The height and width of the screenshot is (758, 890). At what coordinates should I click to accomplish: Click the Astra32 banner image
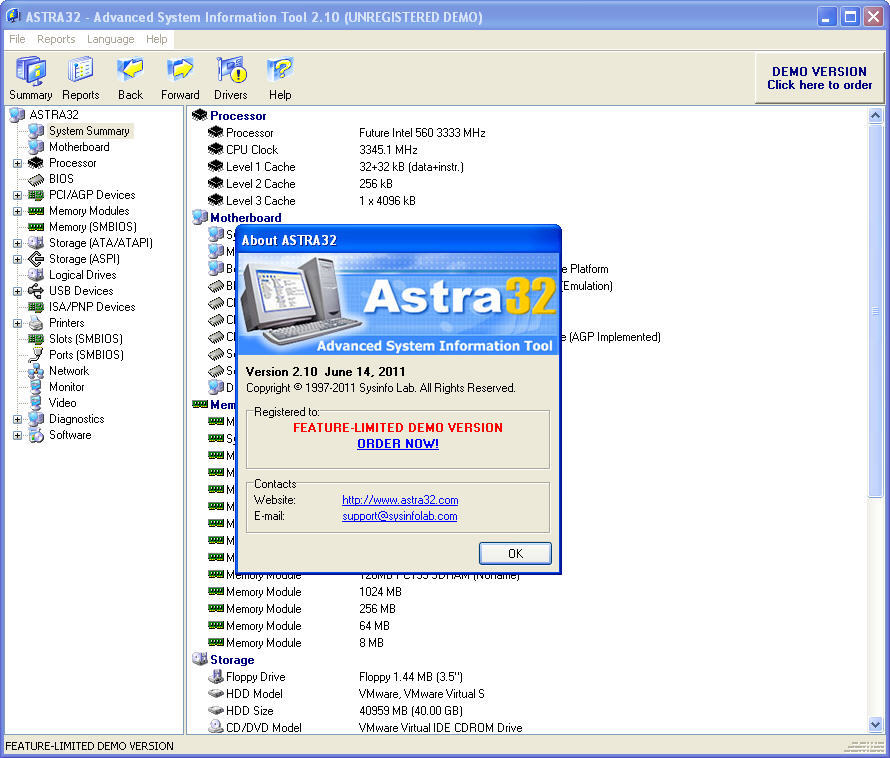pyautogui.click(x=398, y=304)
